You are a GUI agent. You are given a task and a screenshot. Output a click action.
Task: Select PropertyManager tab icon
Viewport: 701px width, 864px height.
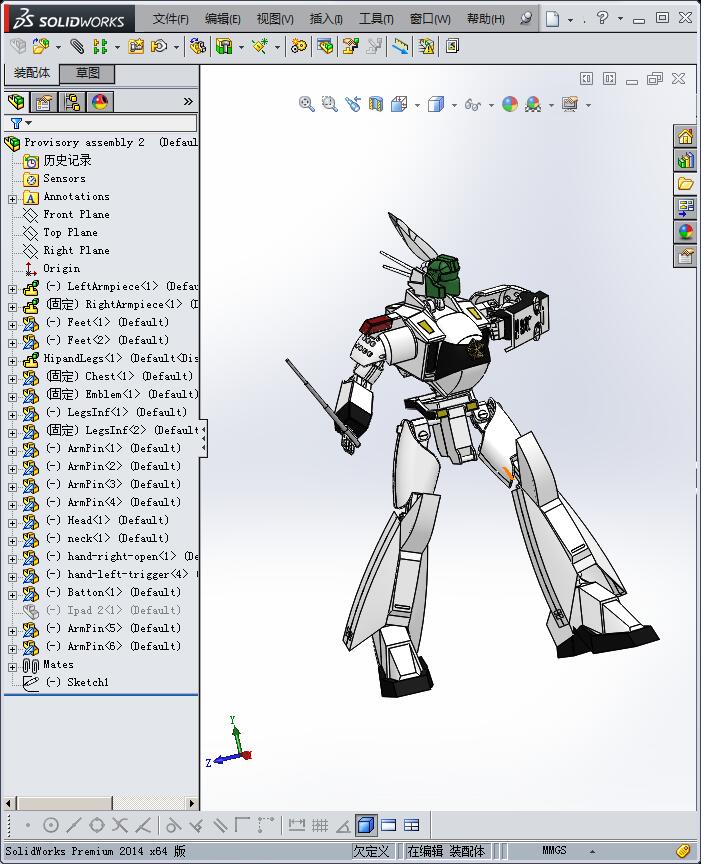pyautogui.click(x=44, y=102)
